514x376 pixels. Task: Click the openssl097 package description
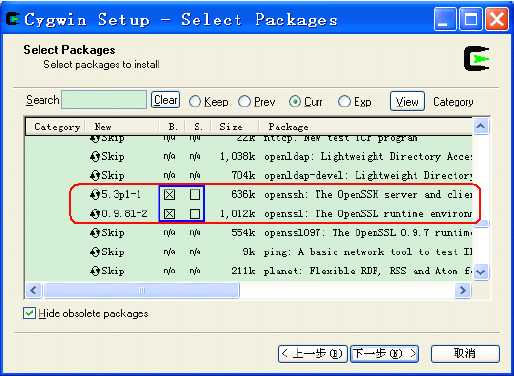(x=368, y=233)
